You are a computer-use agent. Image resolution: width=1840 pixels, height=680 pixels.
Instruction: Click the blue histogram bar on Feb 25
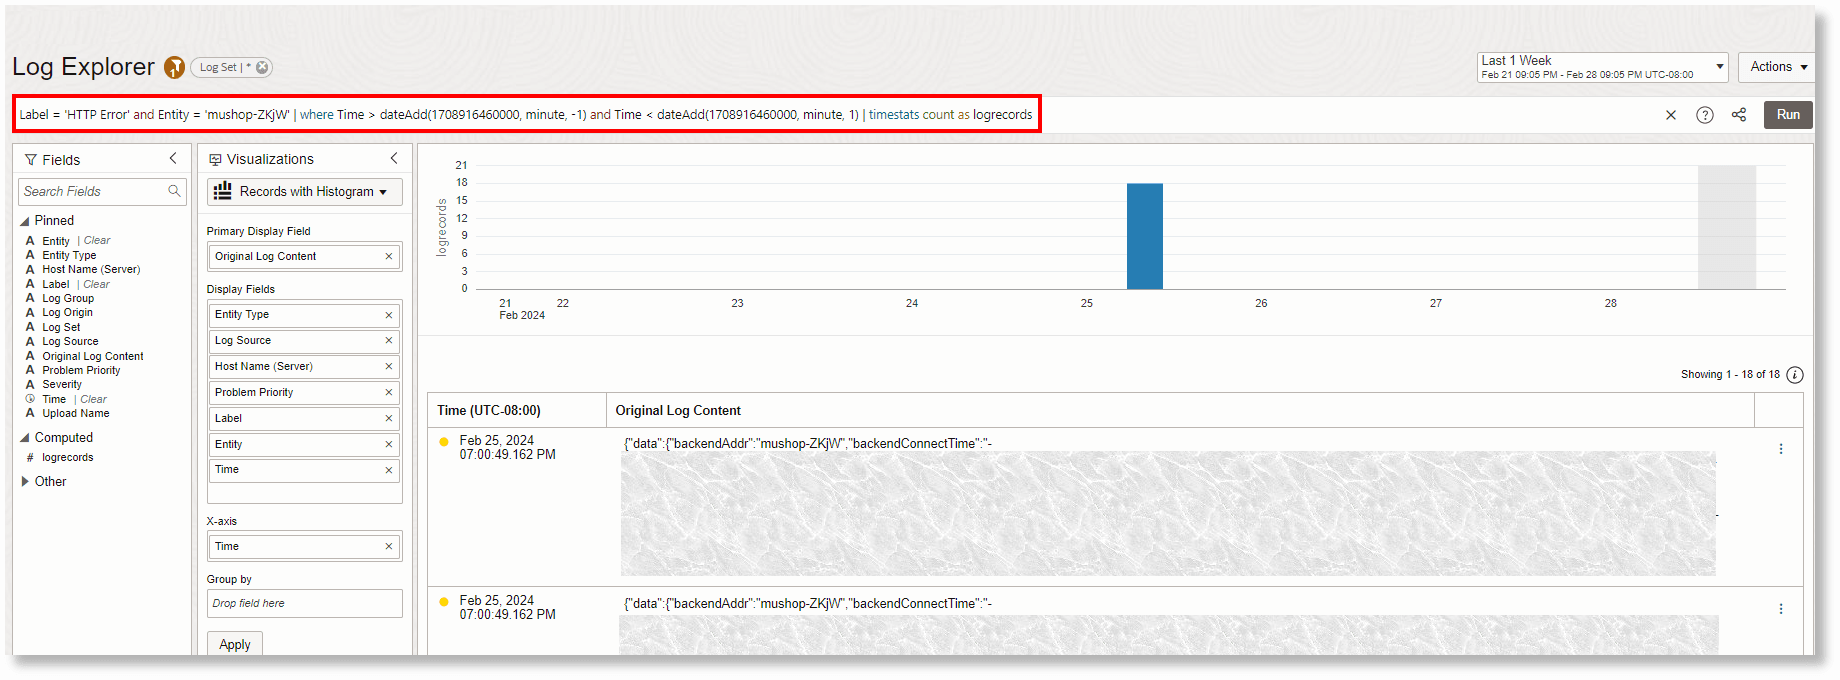(x=1145, y=236)
